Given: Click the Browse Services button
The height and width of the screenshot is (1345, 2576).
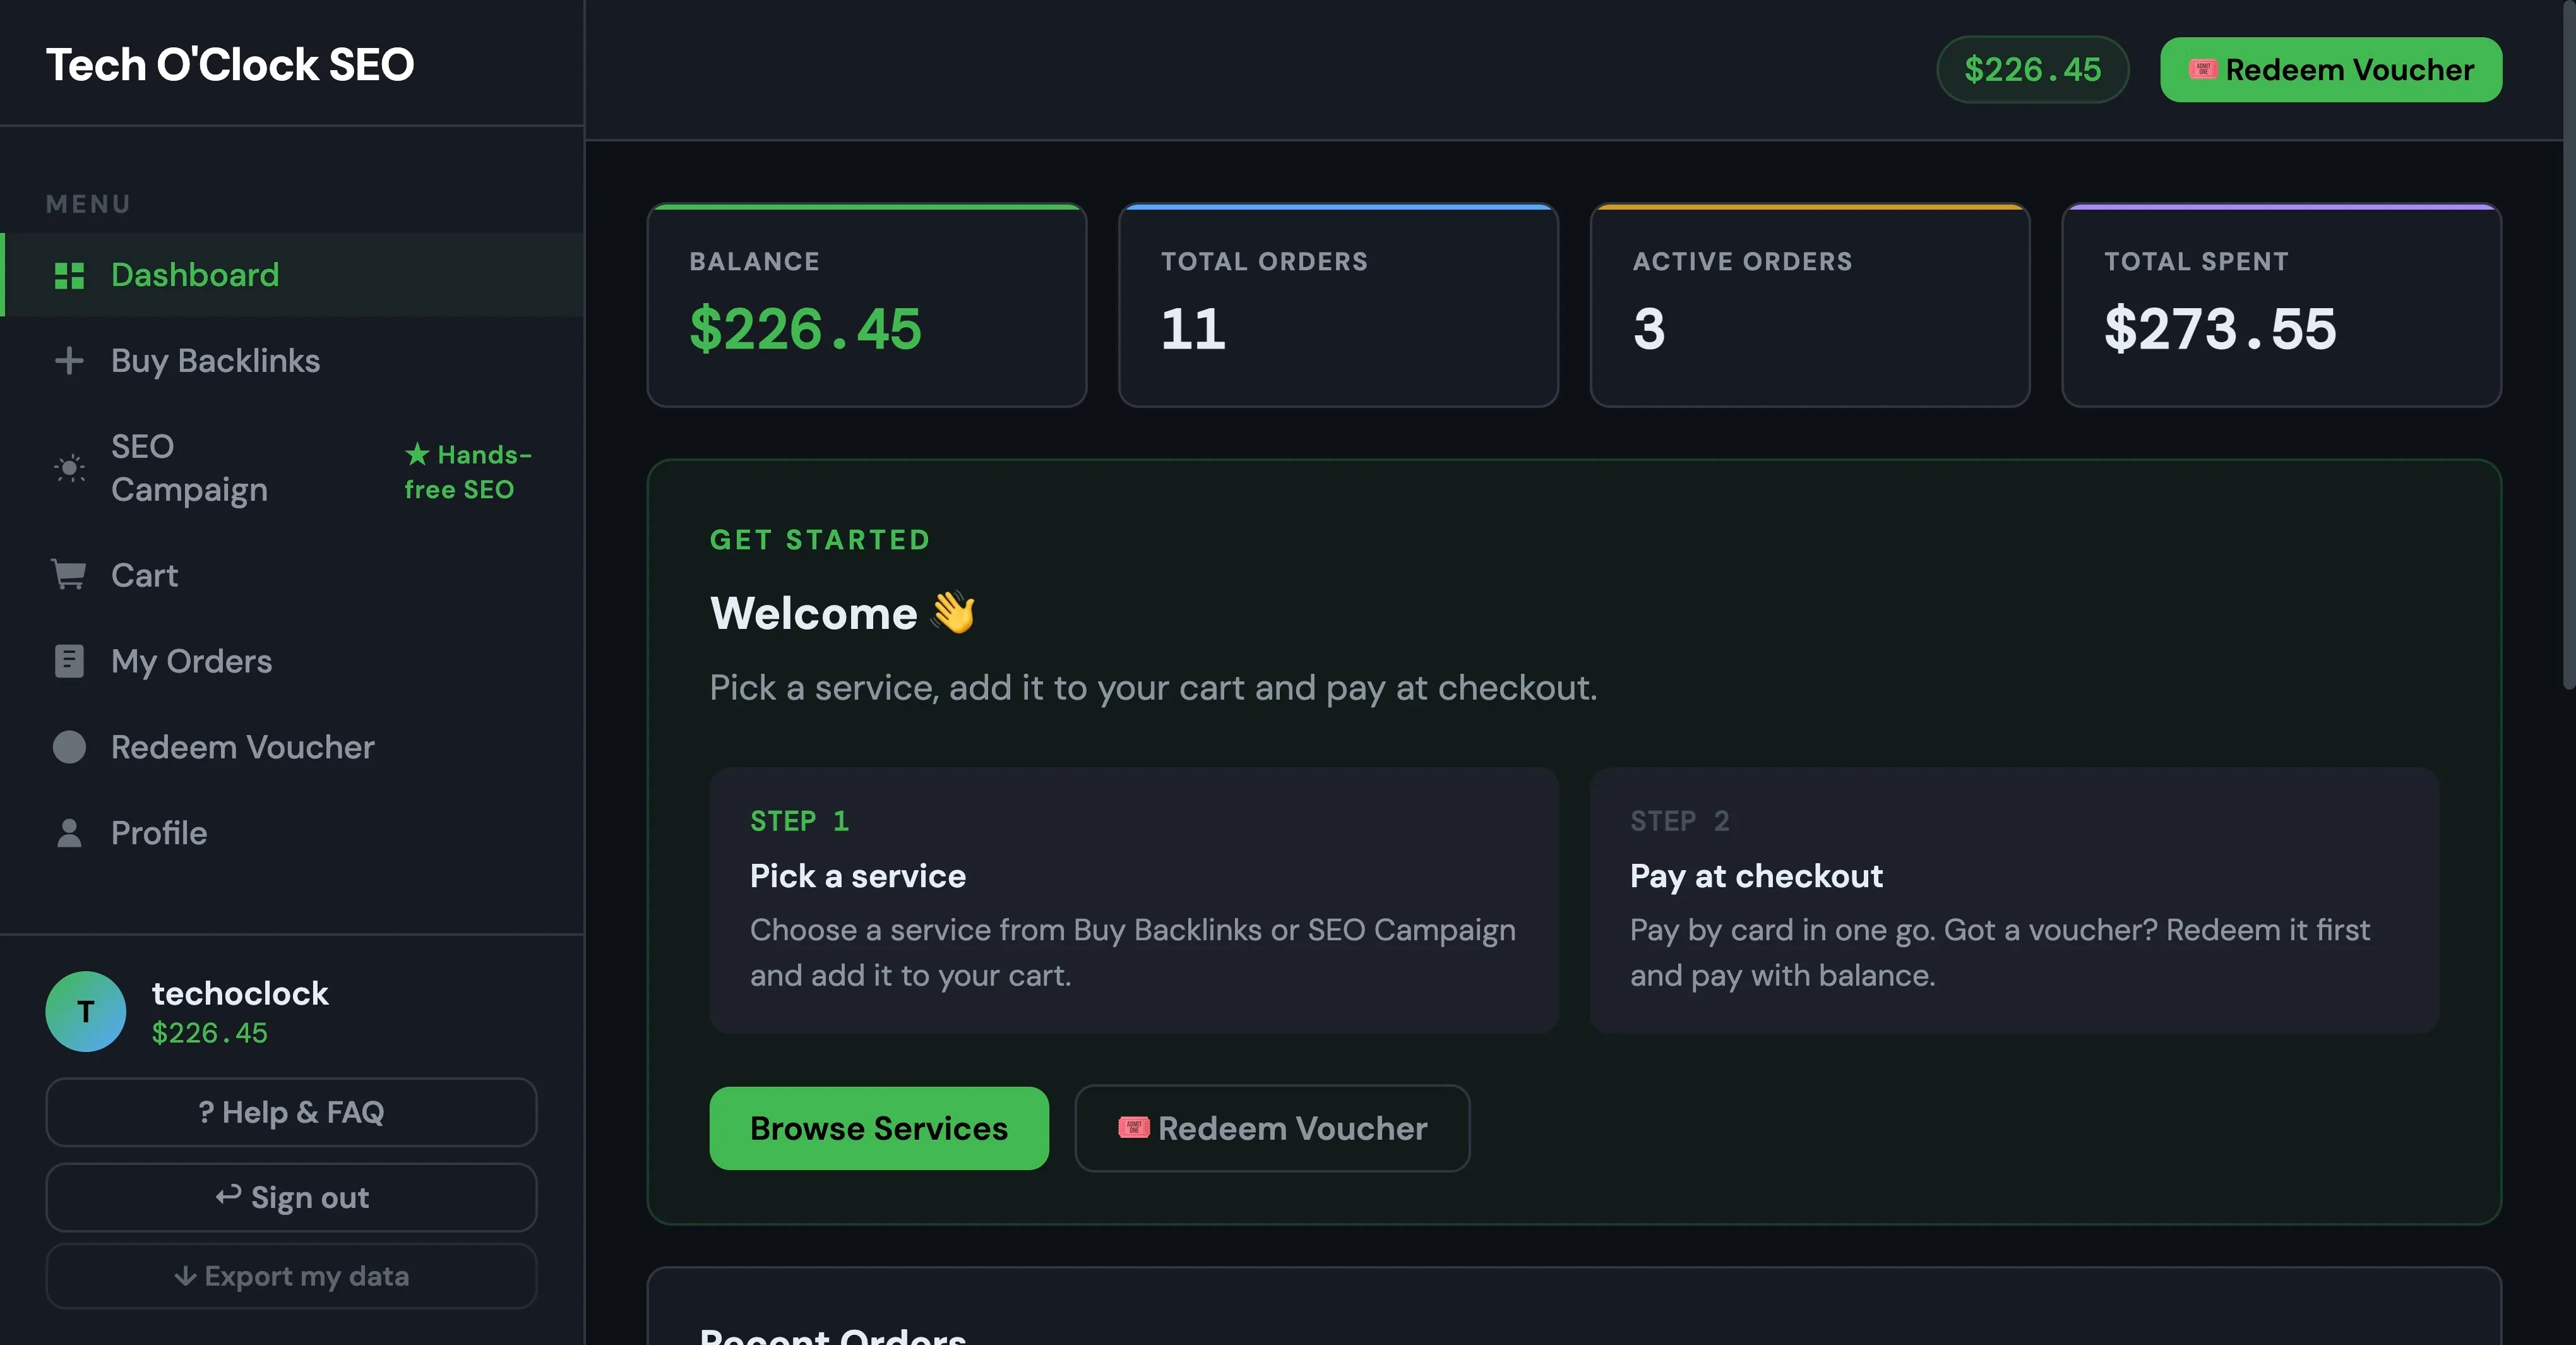Looking at the screenshot, I should tap(879, 1127).
